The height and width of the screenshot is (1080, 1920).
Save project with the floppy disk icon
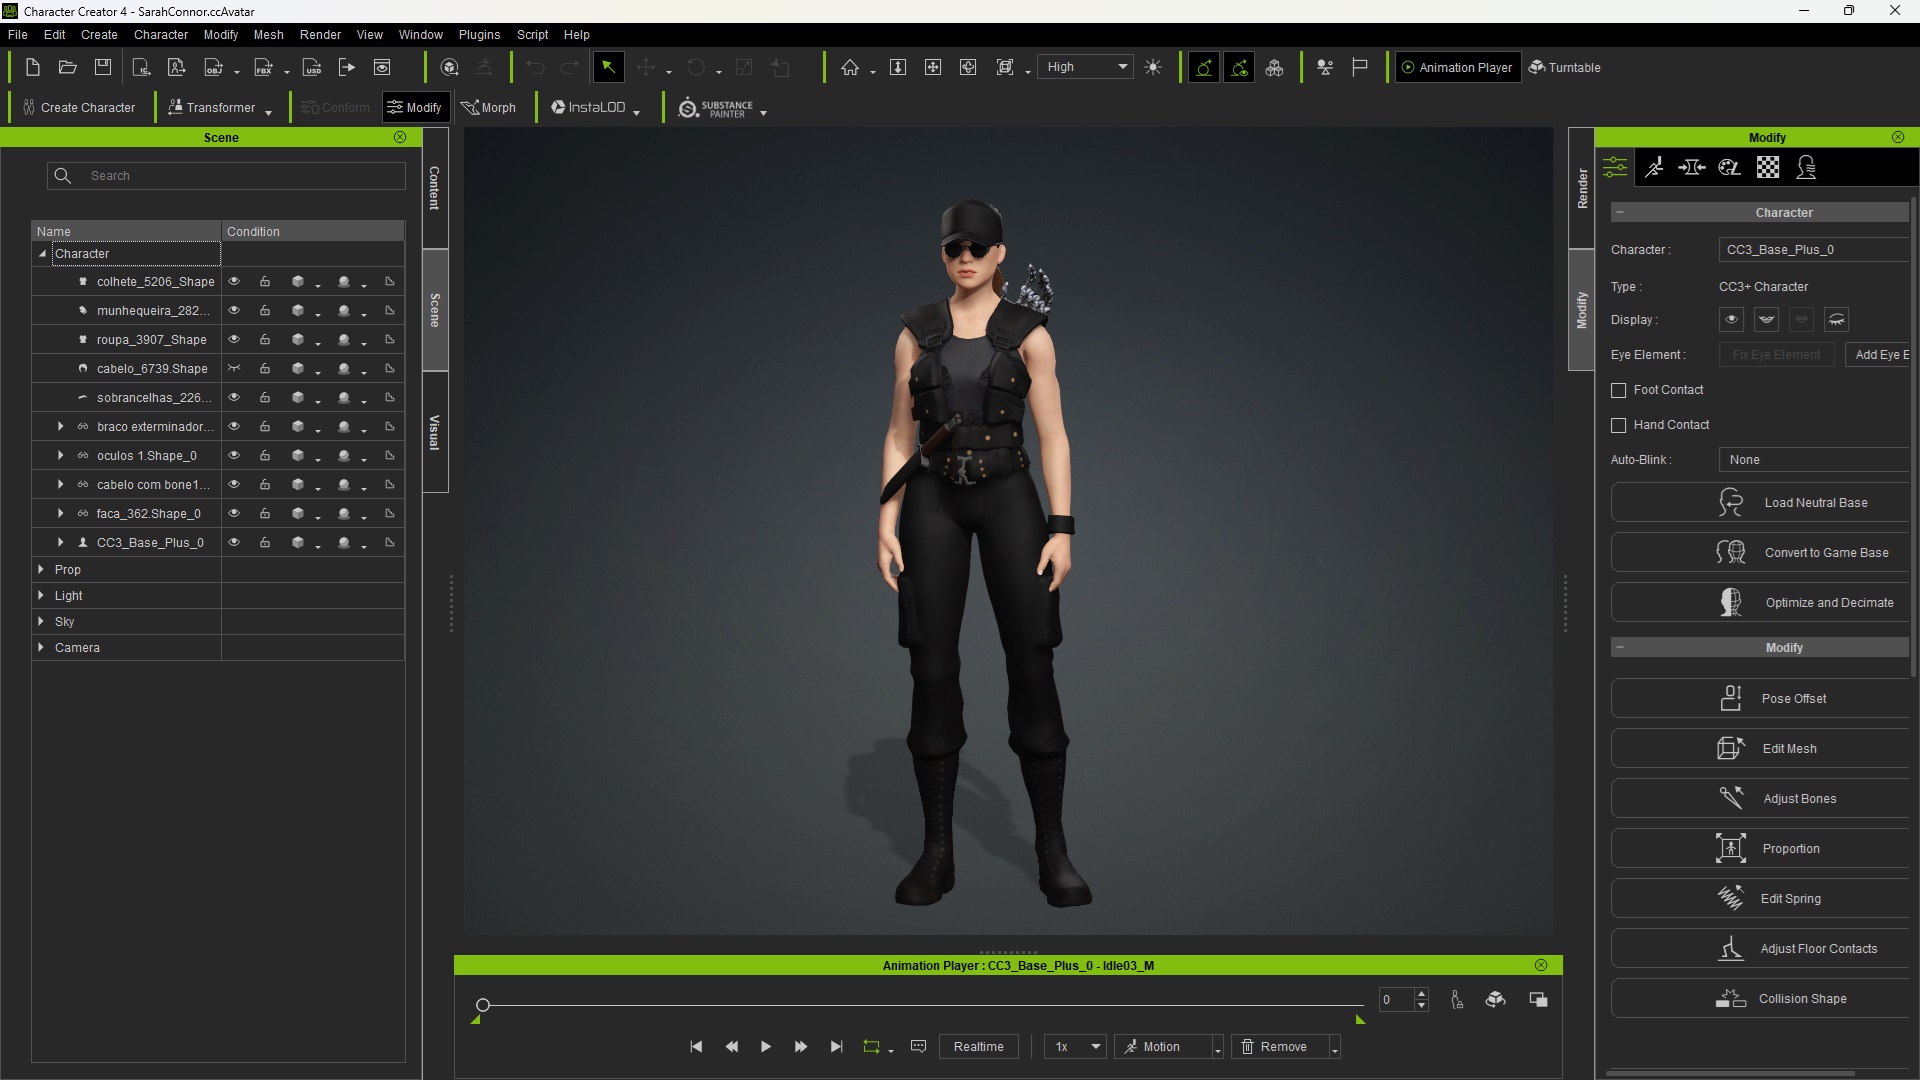click(x=102, y=67)
